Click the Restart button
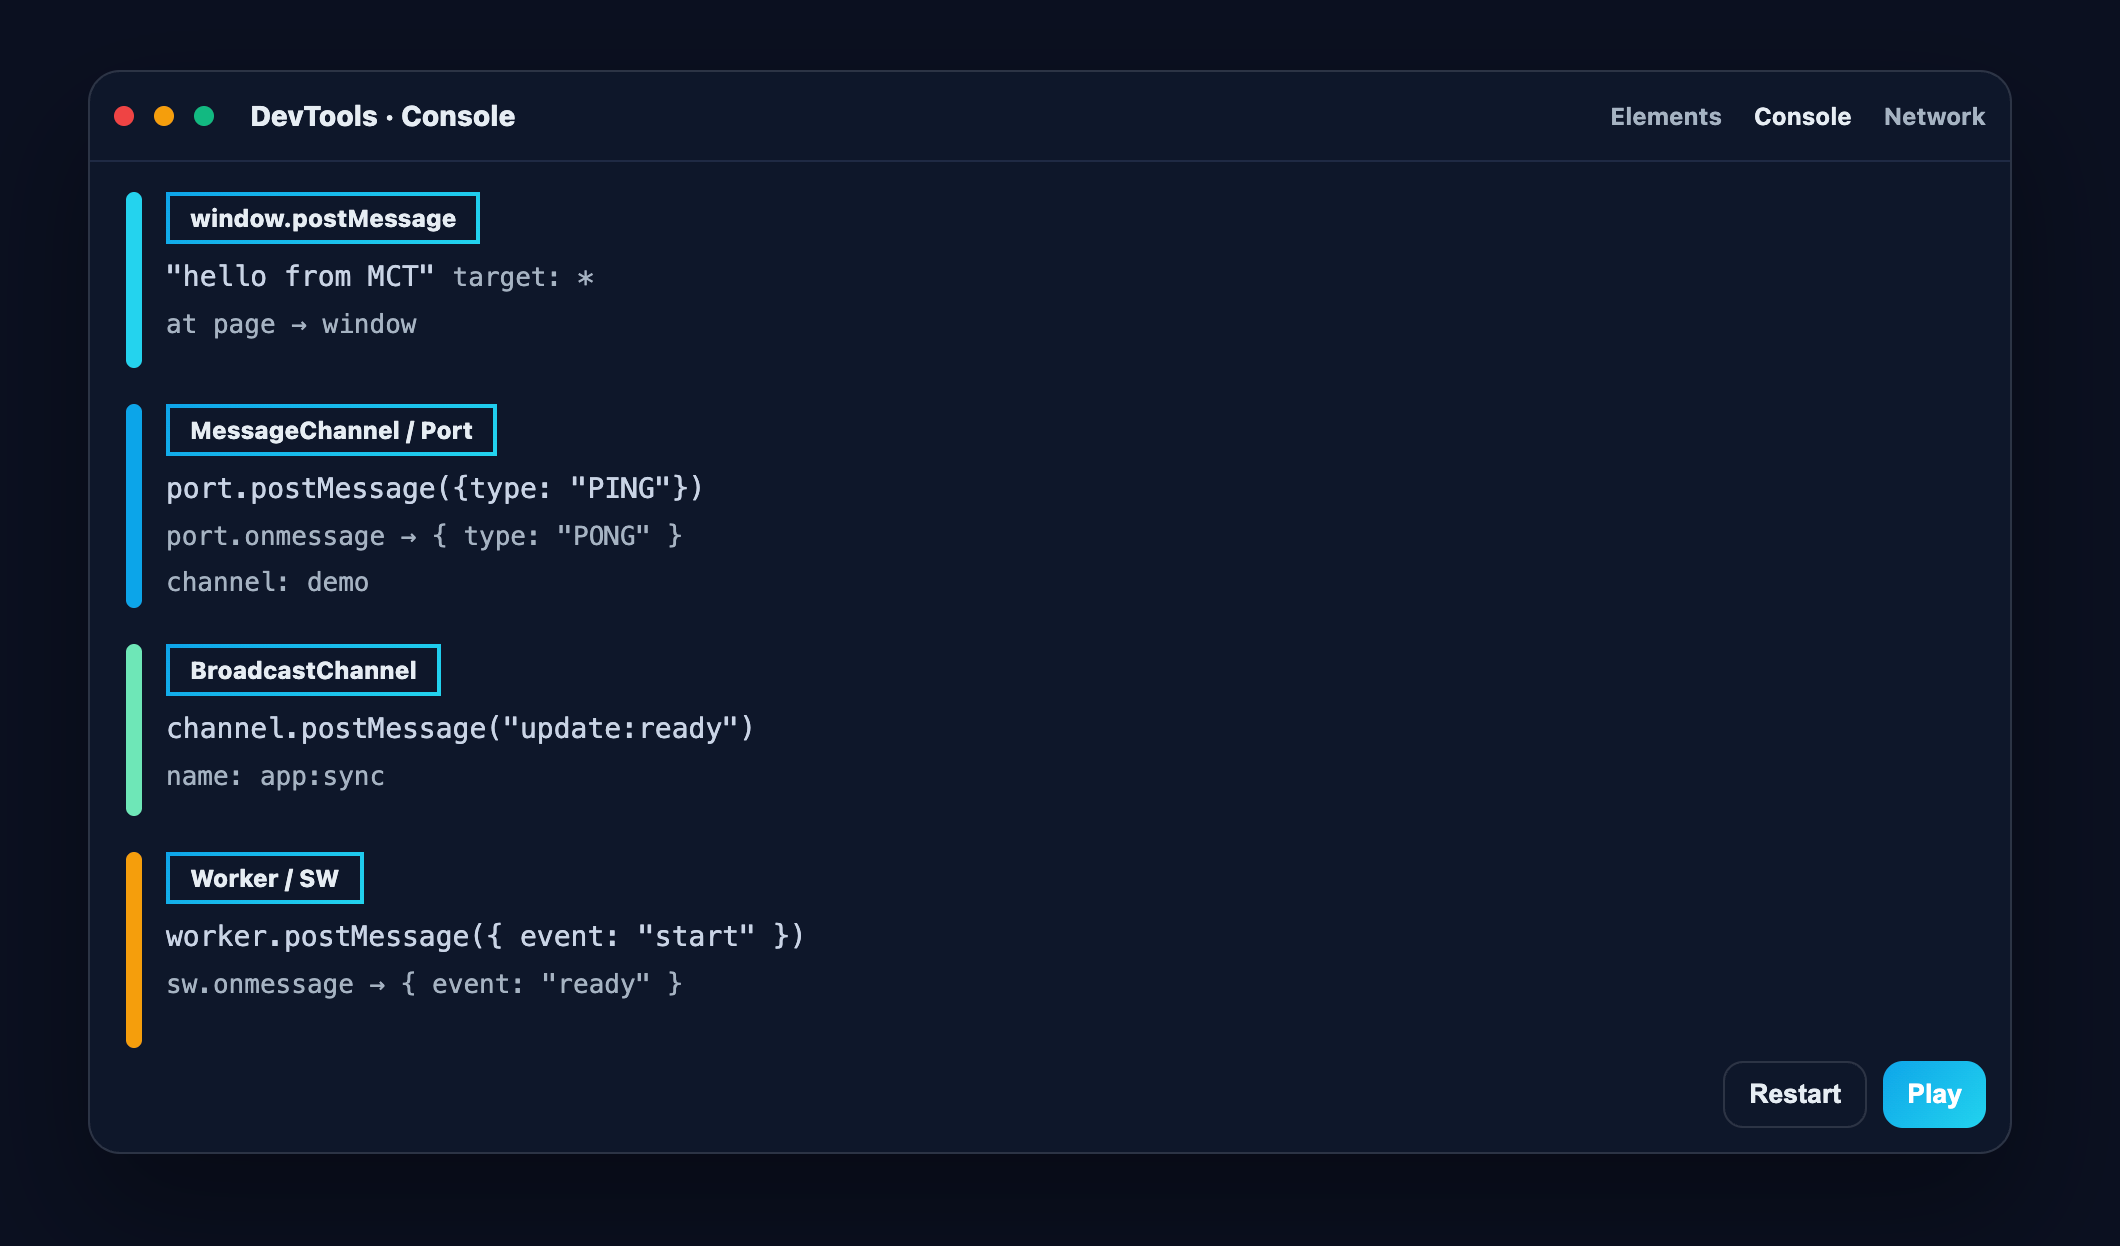 click(x=1794, y=1094)
